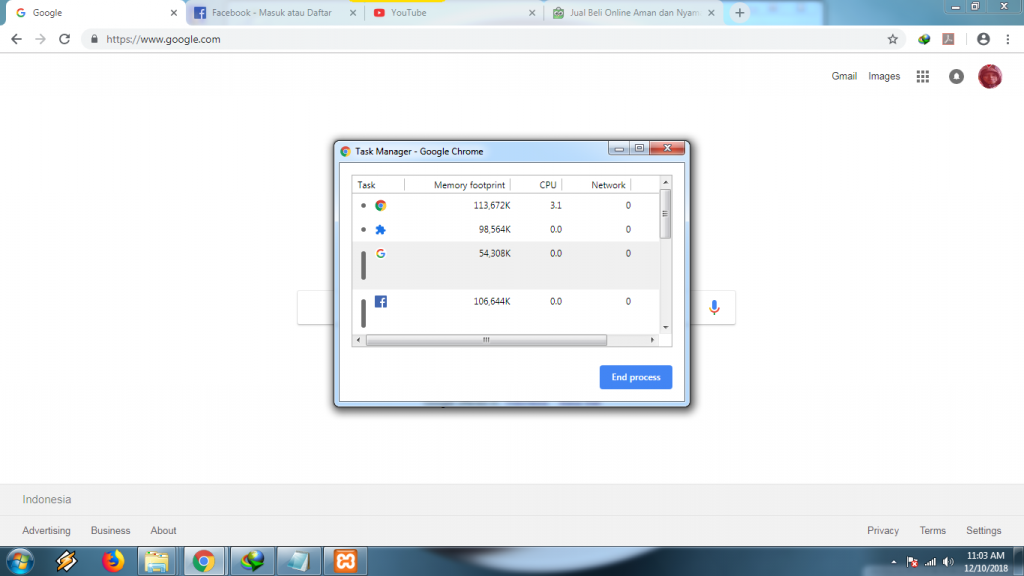The width and height of the screenshot is (1024, 576).
Task: Sort by CPU column header
Action: click(547, 185)
